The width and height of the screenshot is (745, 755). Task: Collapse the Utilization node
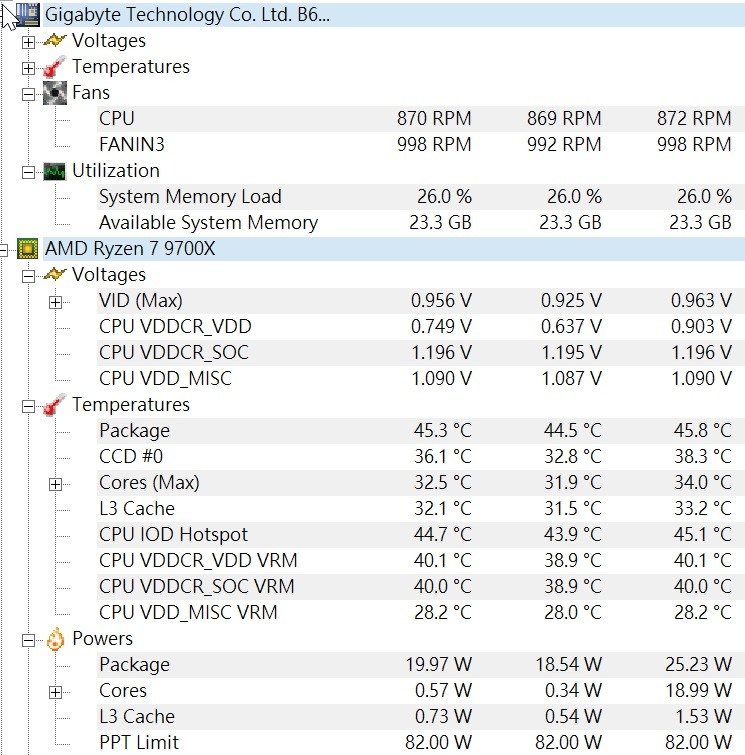pos(28,172)
